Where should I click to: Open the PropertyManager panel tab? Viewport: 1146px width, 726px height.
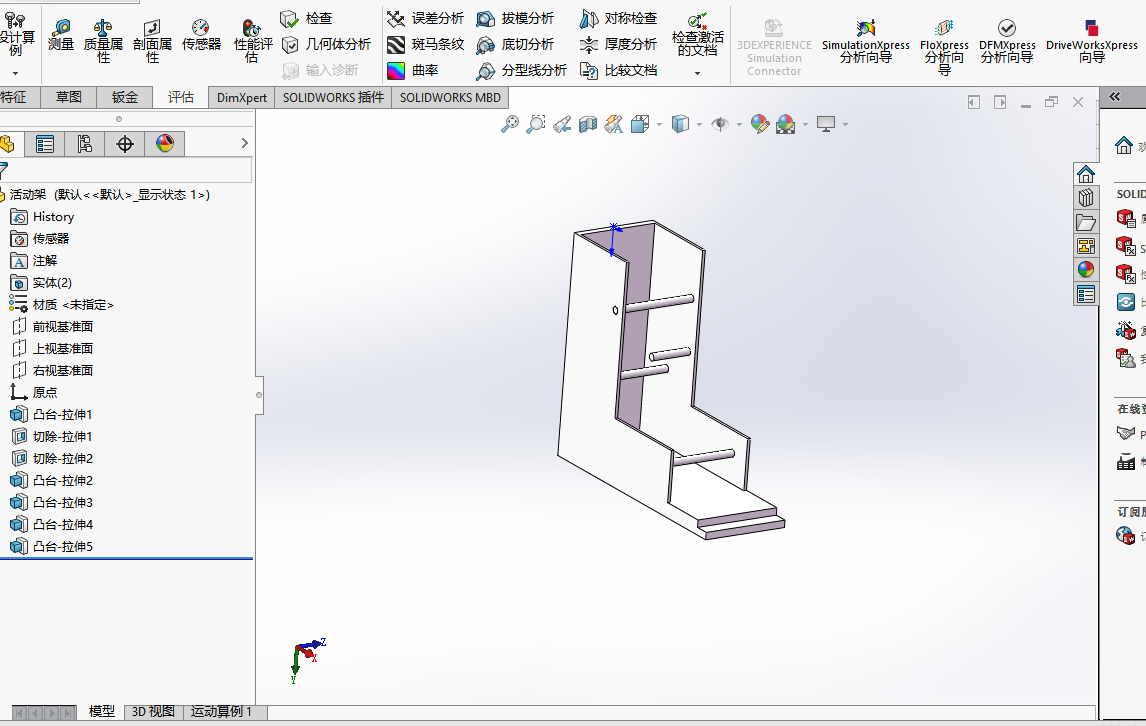tap(45, 144)
